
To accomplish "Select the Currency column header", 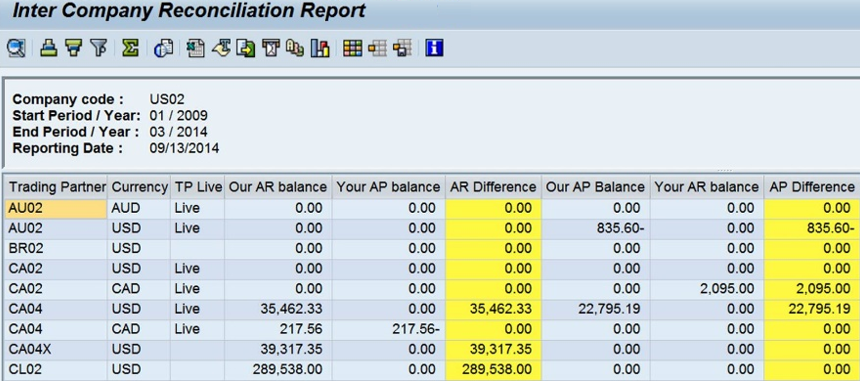I will tap(139, 187).
